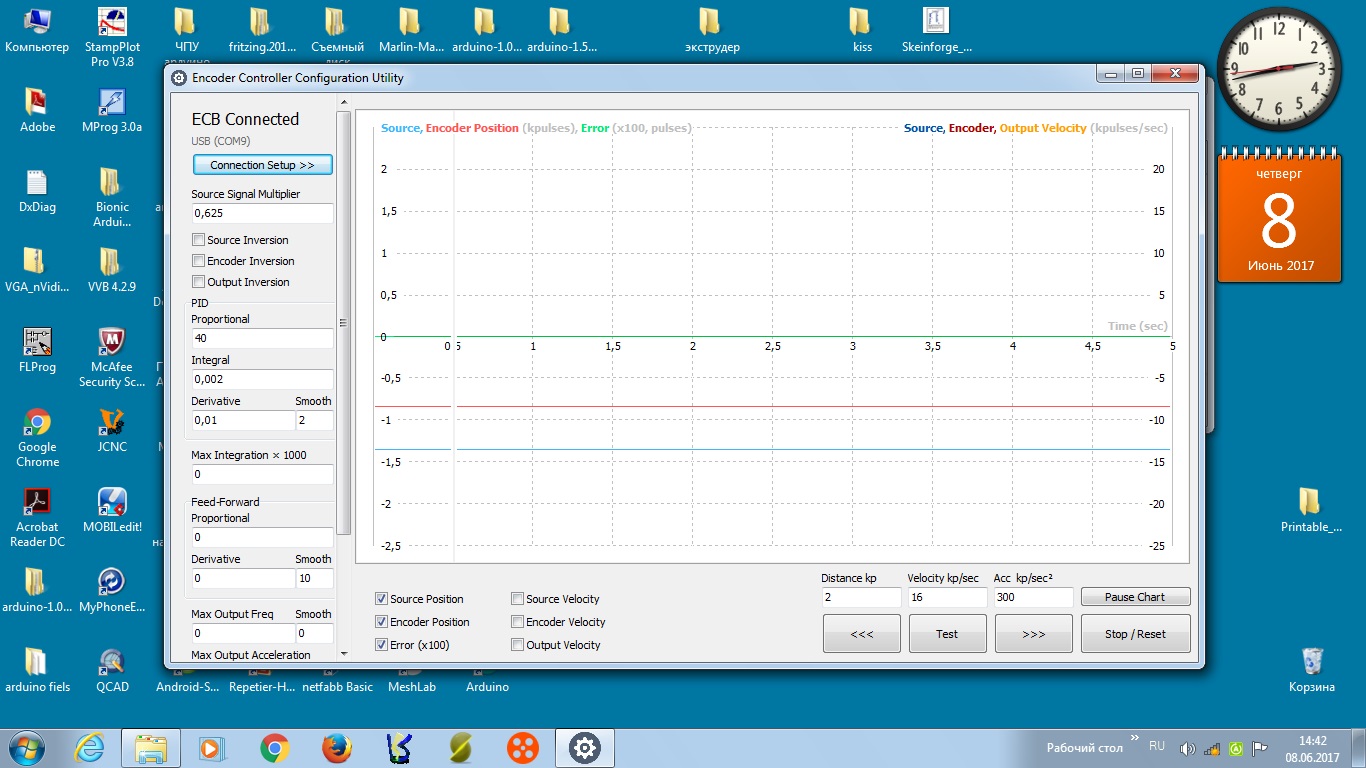This screenshot has width=1366, height=768.
Task: Open the MyPhoneE... desktop shortcut
Action: 112,590
